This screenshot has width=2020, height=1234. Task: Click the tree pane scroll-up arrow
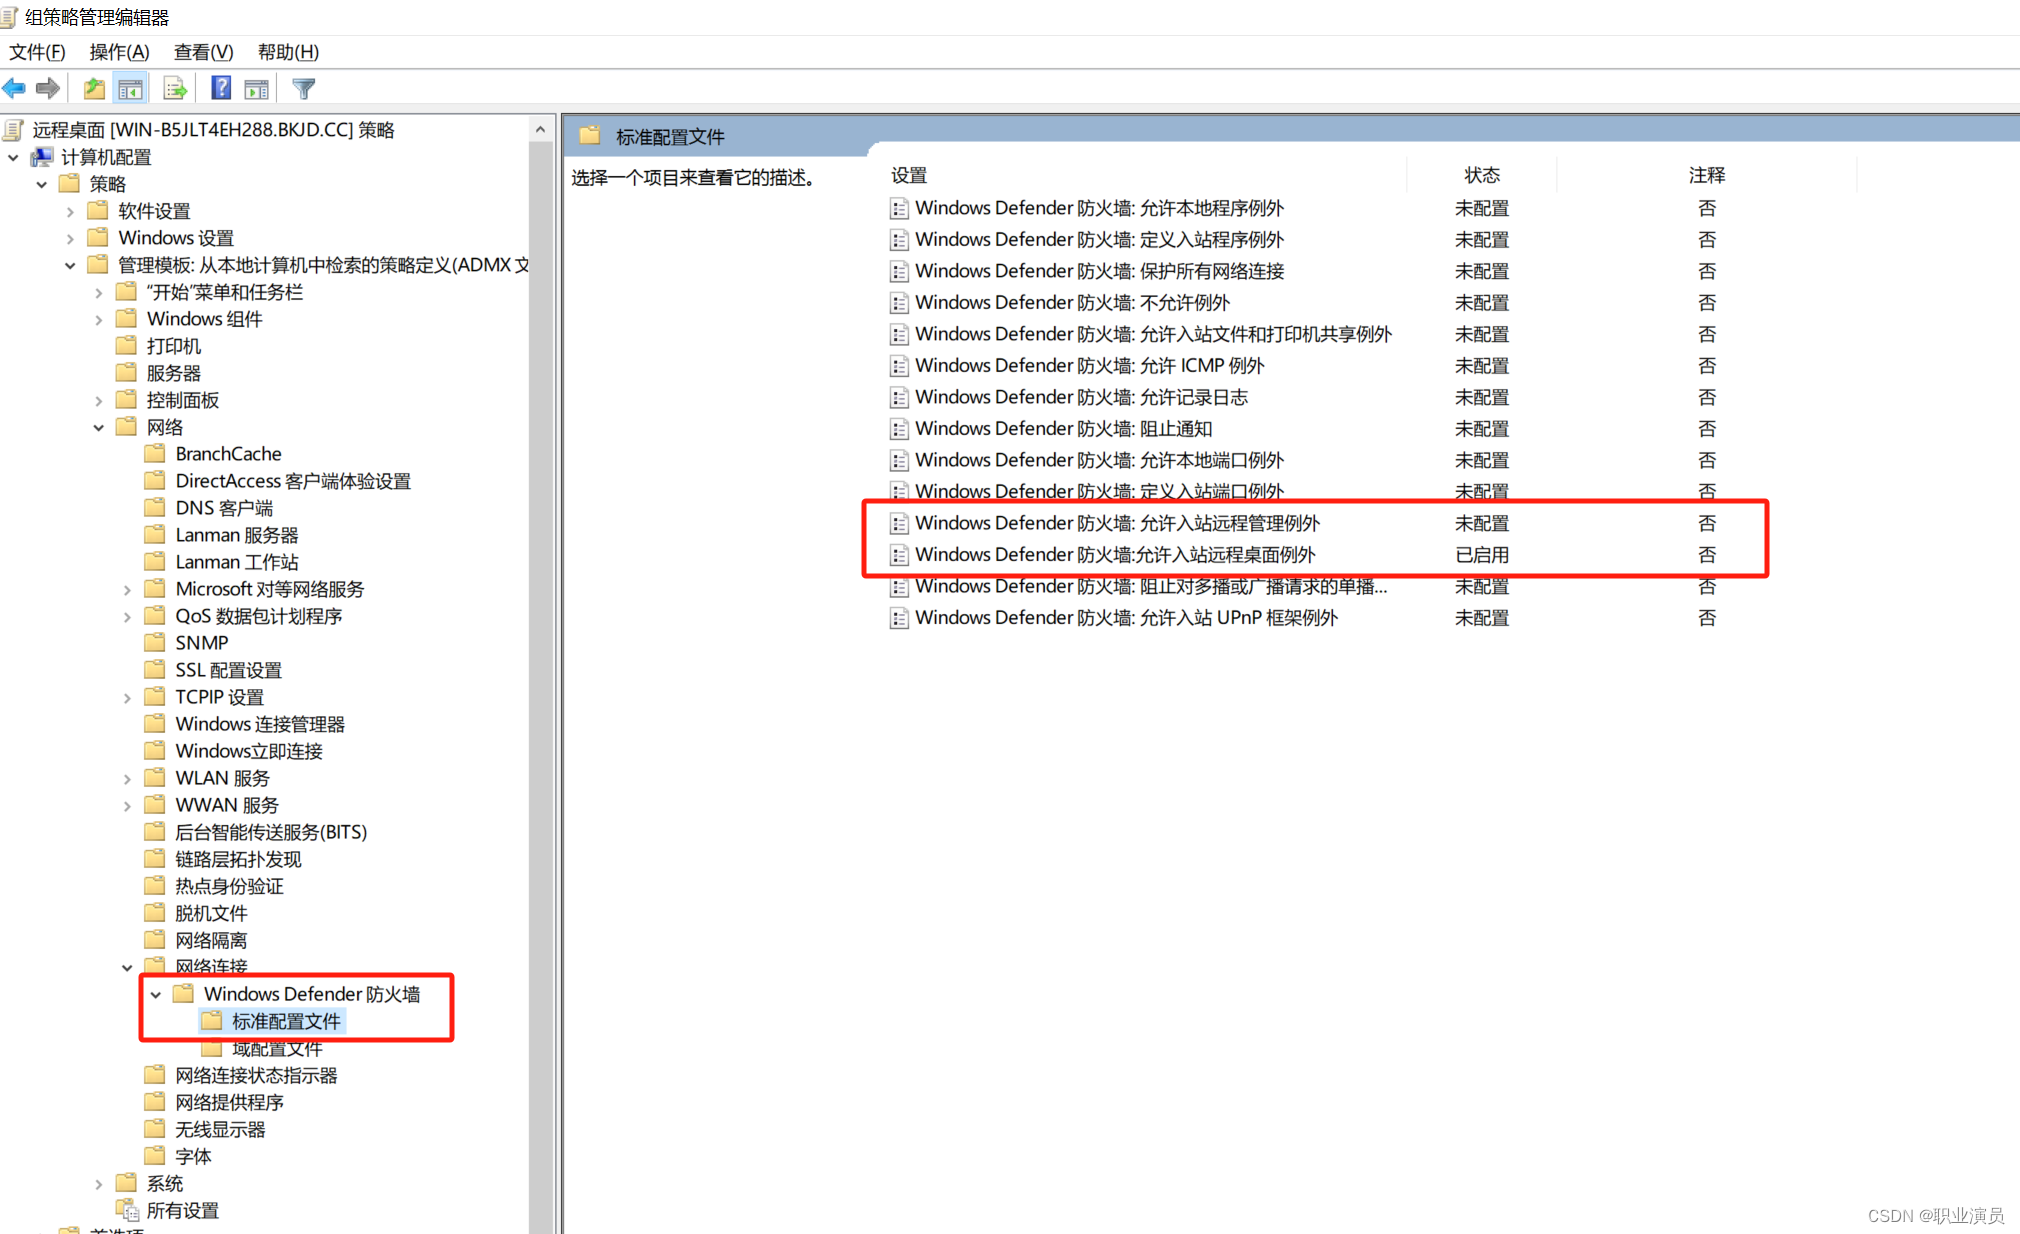[x=540, y=129]
